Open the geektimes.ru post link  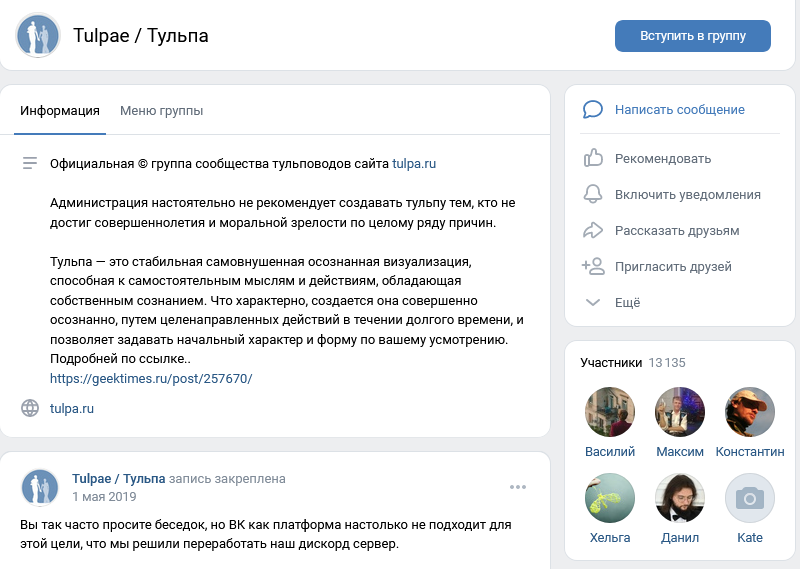[x=151, y=378]
